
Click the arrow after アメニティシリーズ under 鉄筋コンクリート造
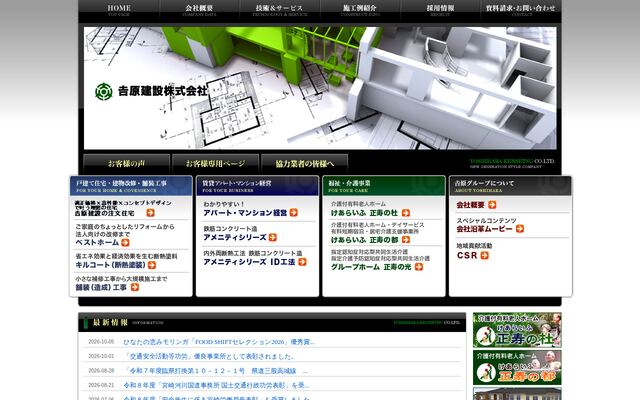273,237
